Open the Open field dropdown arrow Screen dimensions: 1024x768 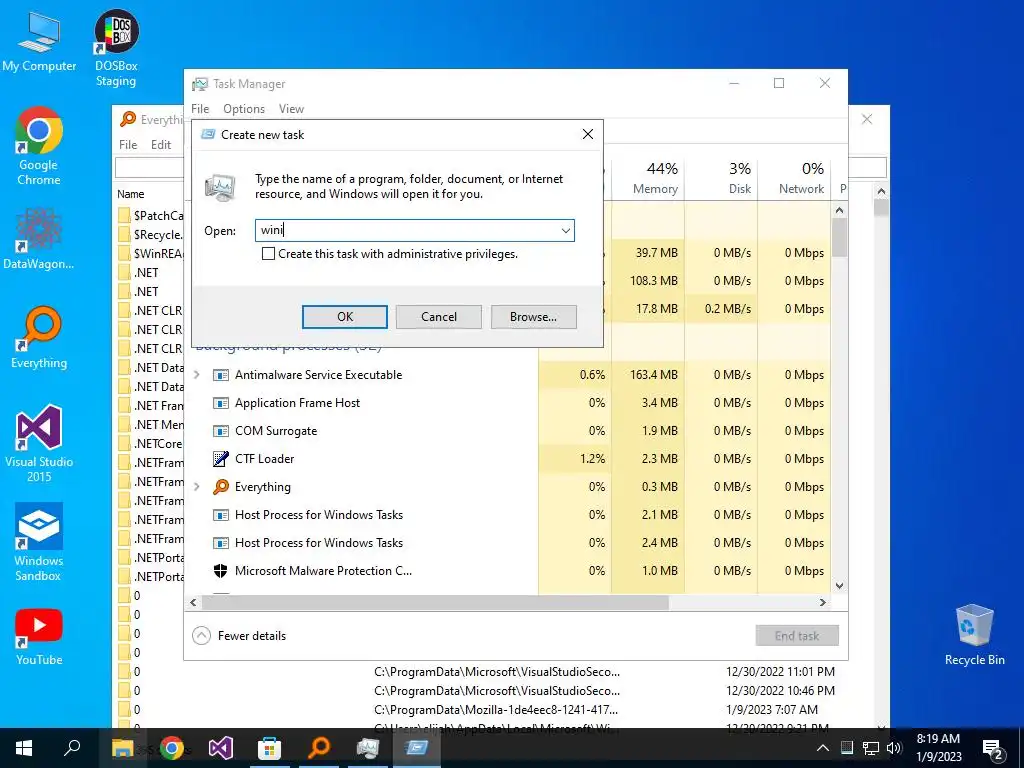pyautogui.click(x=566, y=231)
